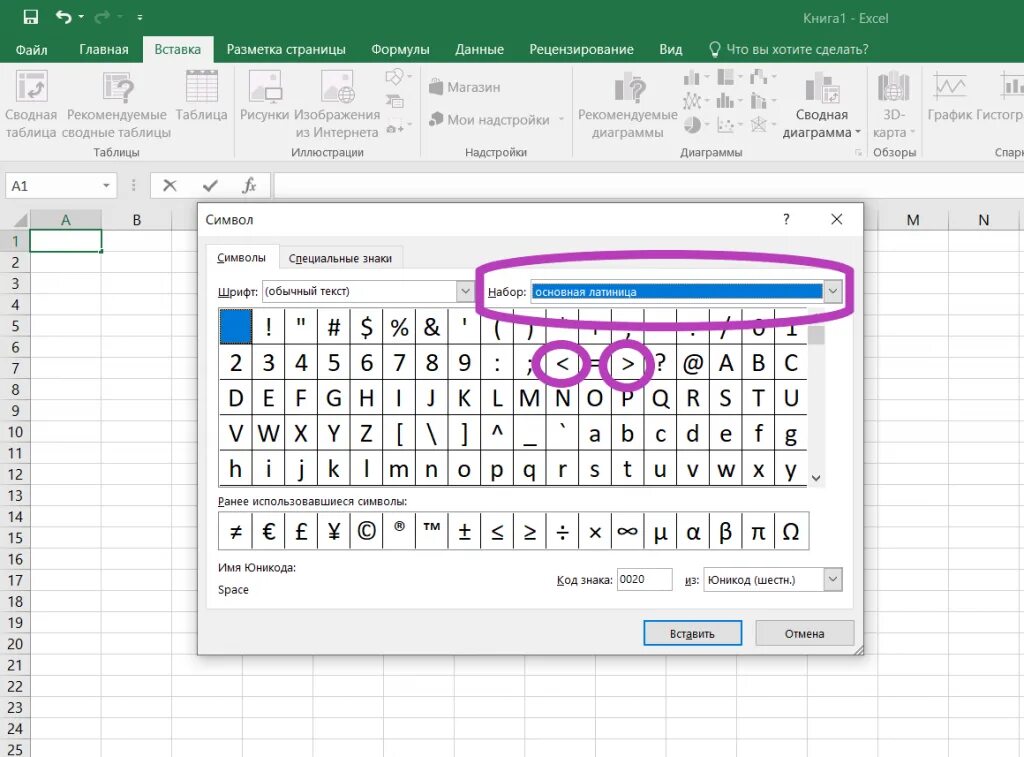Pick the euro sign from recent symbols
Viewport: 1024px width, 757px height.
pos(268,532)
